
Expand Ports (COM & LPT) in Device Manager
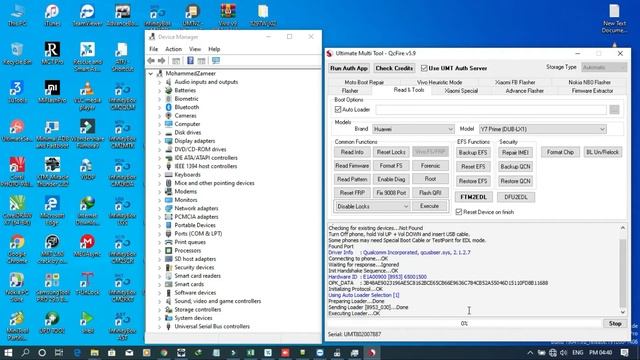click(160, 234)
